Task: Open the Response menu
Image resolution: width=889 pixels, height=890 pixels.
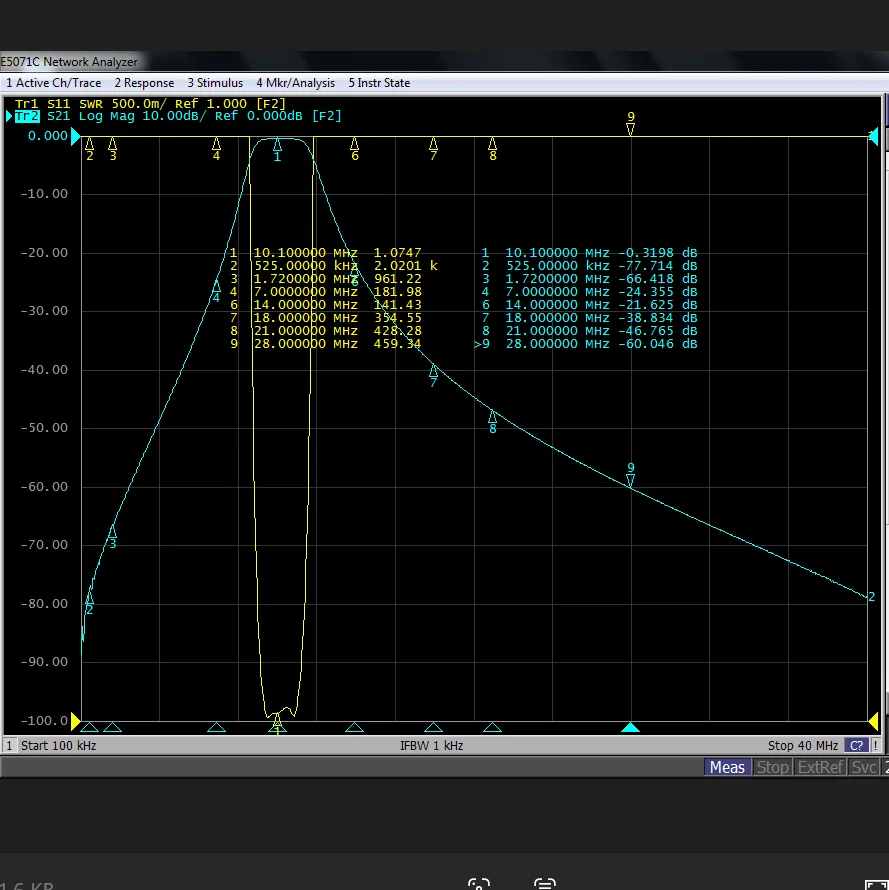Action: point(144,83)
